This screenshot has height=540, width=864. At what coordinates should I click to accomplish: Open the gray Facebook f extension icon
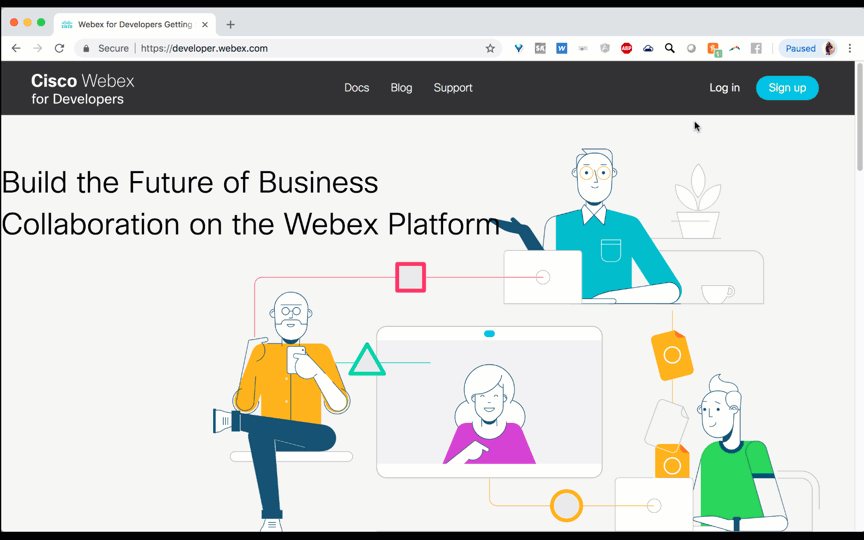tap(756, 48)
